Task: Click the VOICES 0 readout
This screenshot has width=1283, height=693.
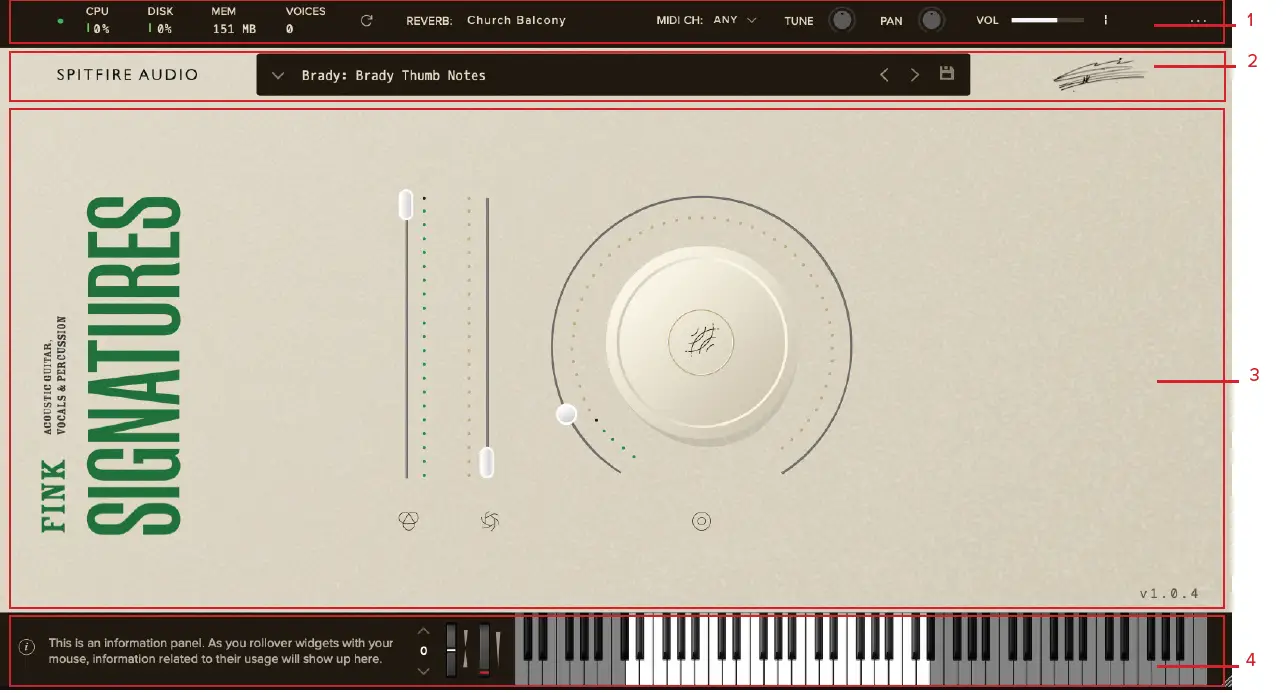Action: click(x=305, y=20)
